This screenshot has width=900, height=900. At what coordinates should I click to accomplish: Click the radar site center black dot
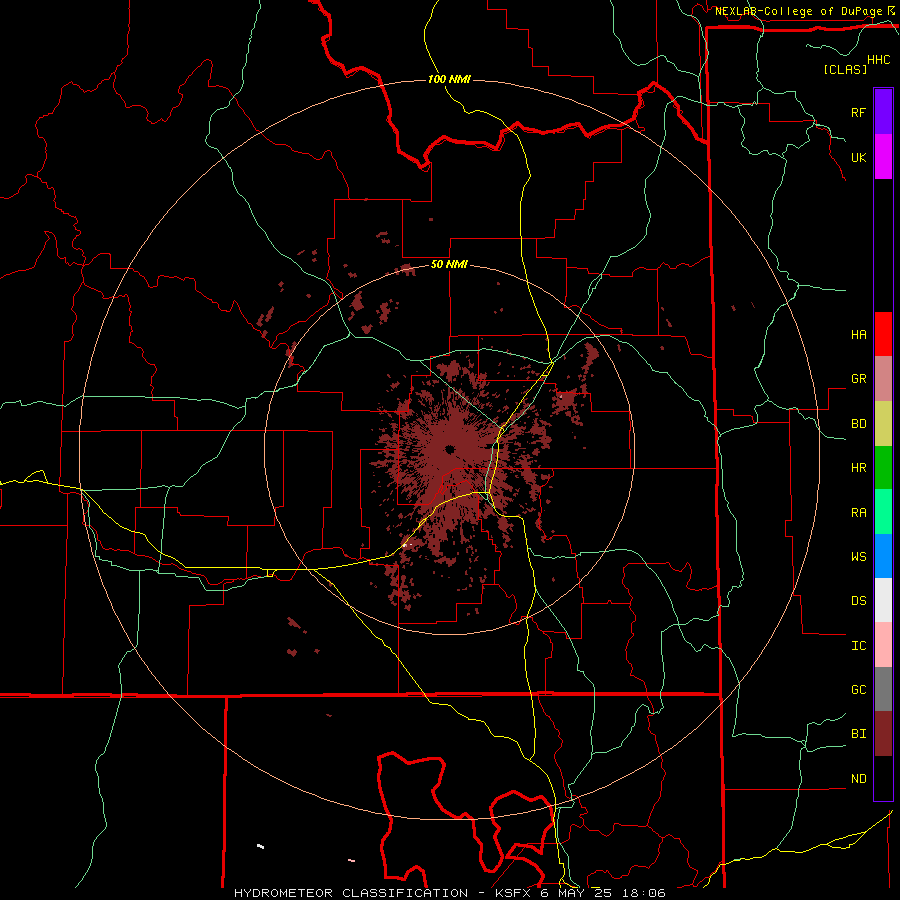tap(449, 449)
